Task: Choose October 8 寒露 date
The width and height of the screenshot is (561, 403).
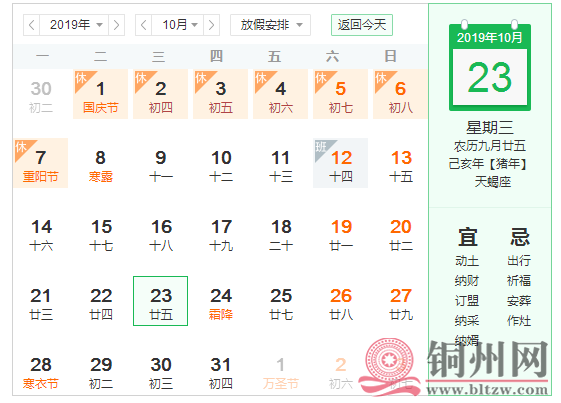Action: pyautogui.click(x=101, y=163)
